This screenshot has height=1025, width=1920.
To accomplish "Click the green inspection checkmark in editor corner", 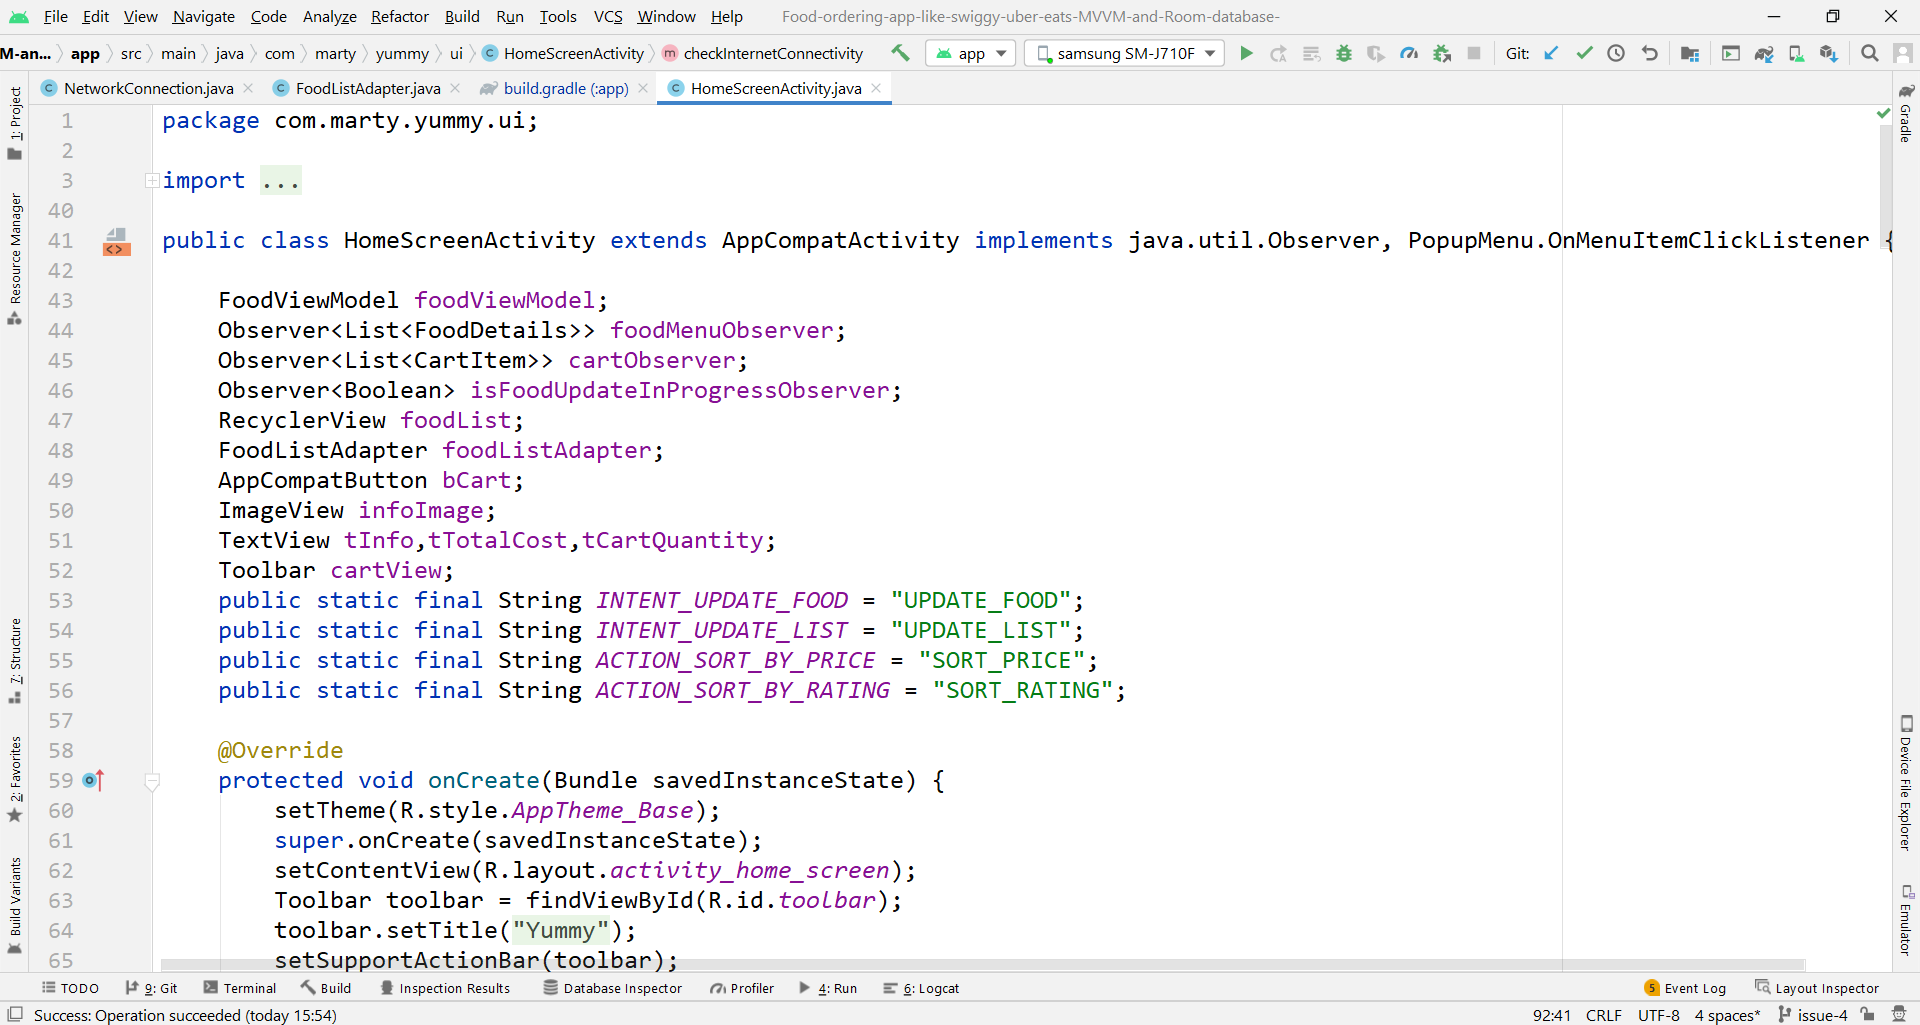I will click(x=1883, y=113).
